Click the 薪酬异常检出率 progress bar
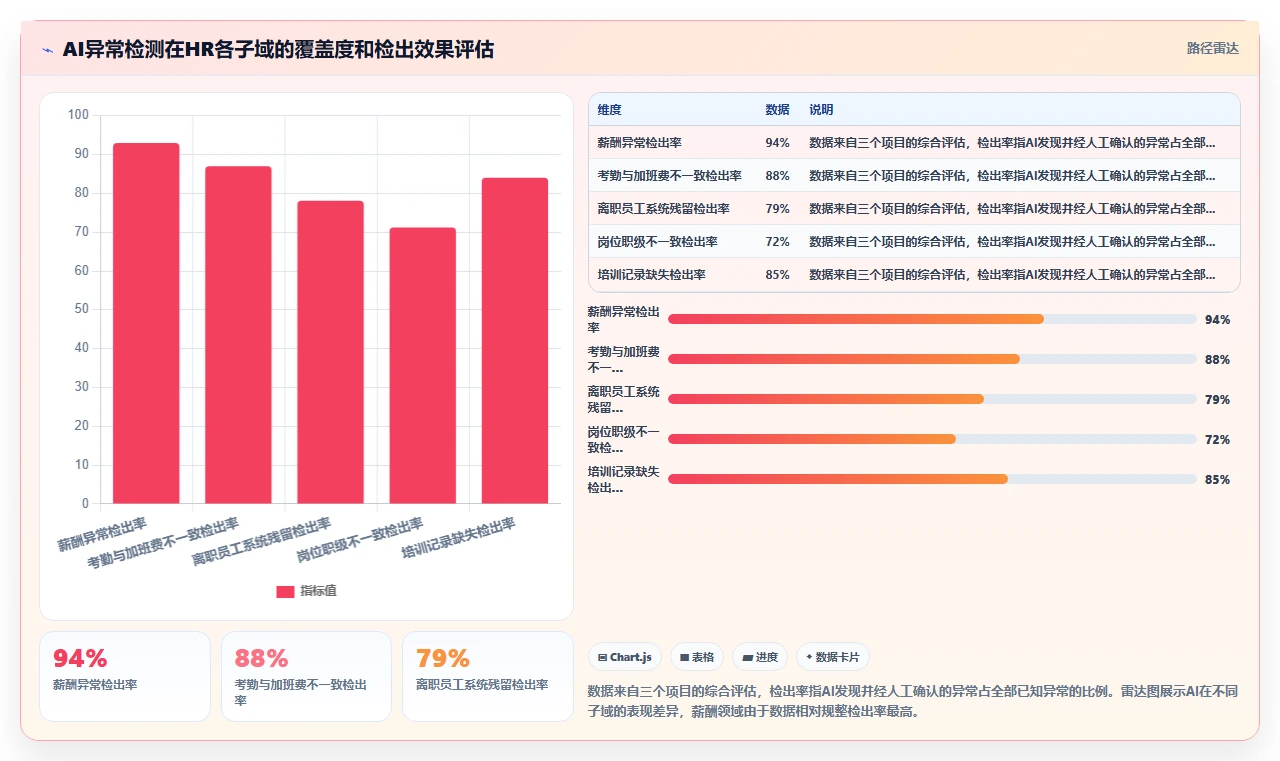 [932, 319]
